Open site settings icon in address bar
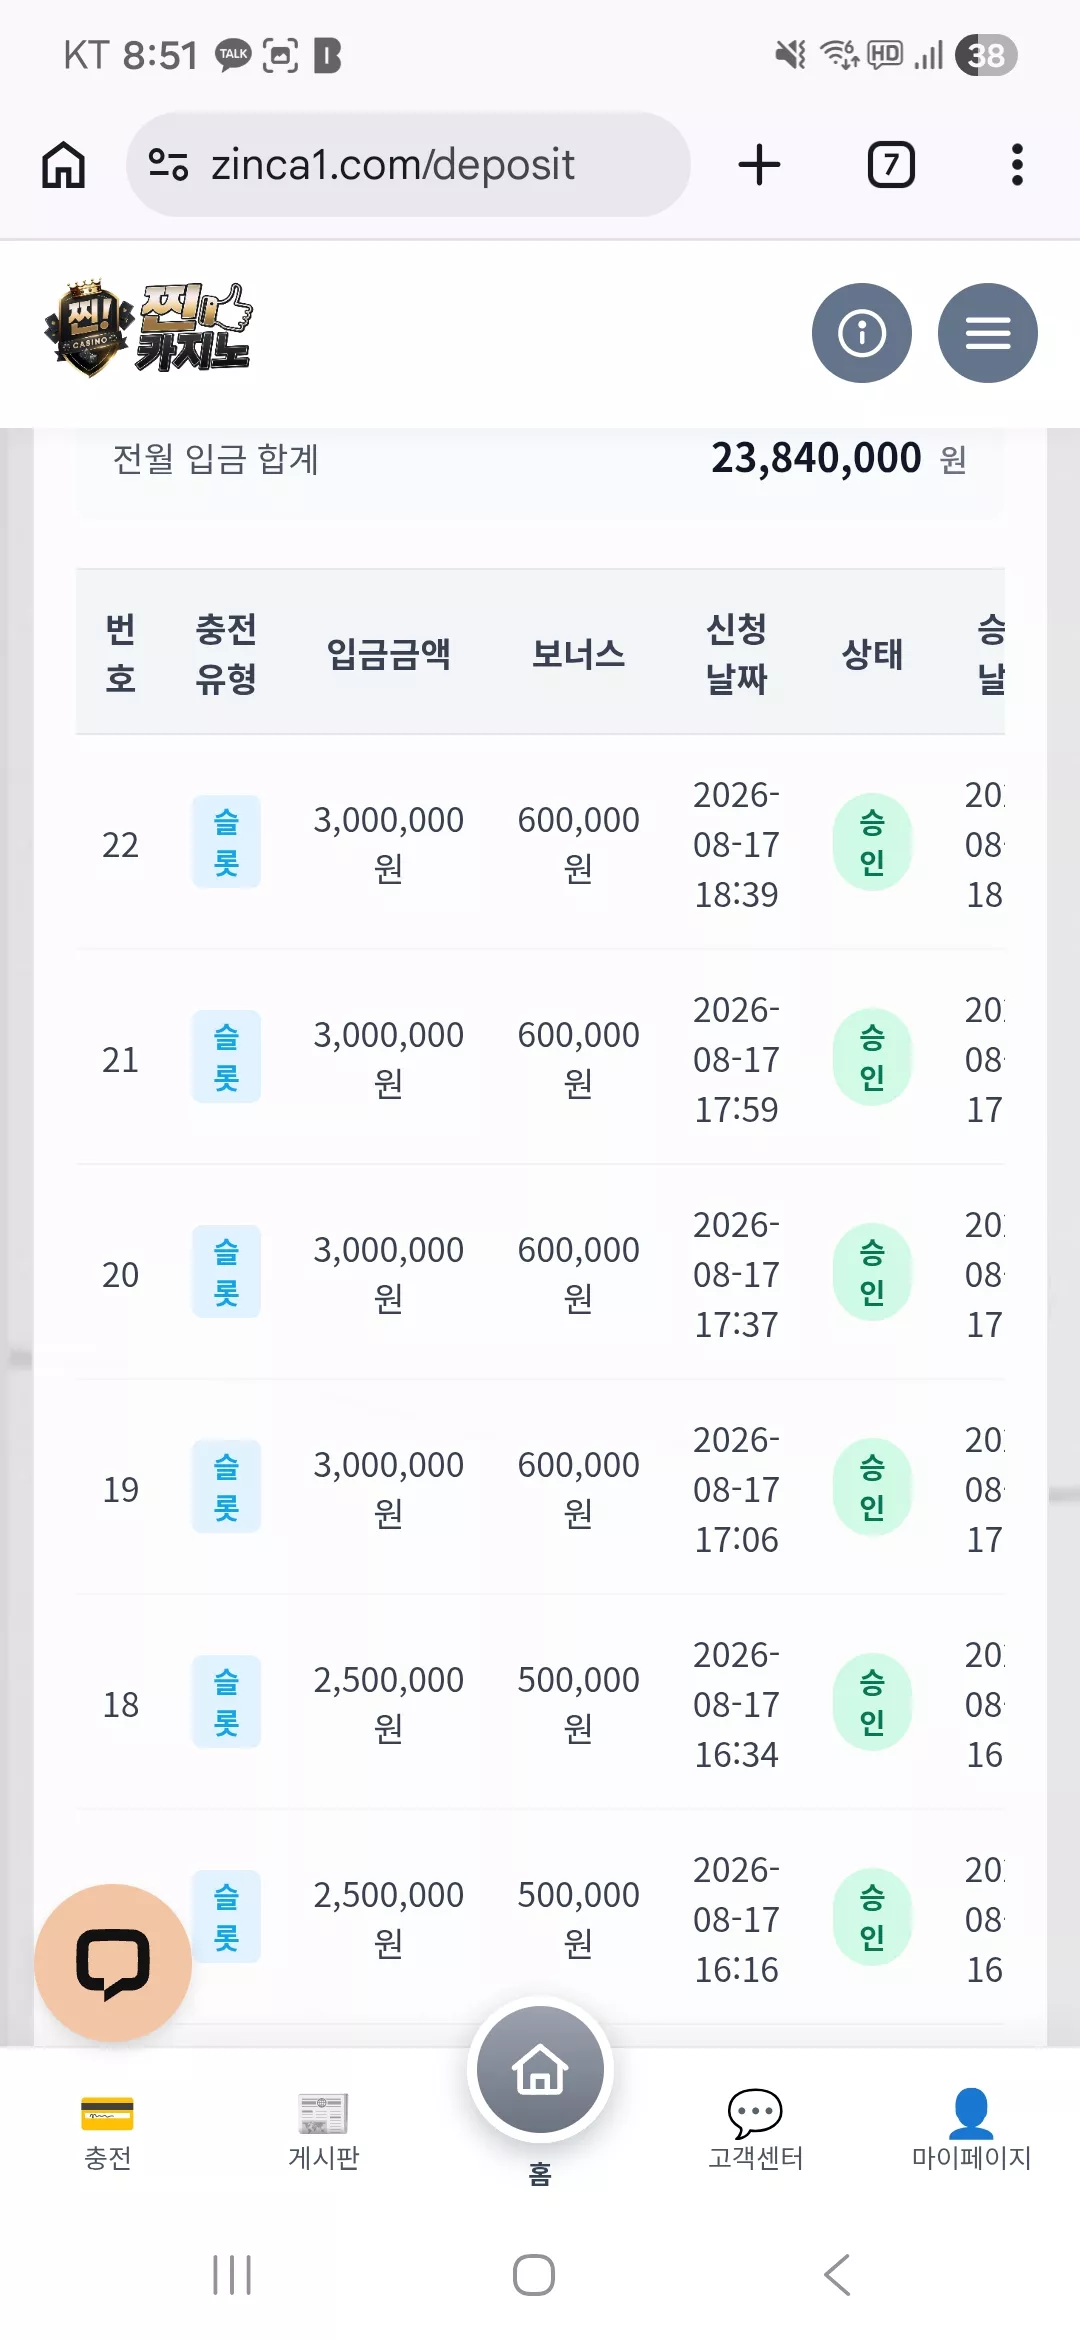Screen dimensions: 1080x2340 168,164
